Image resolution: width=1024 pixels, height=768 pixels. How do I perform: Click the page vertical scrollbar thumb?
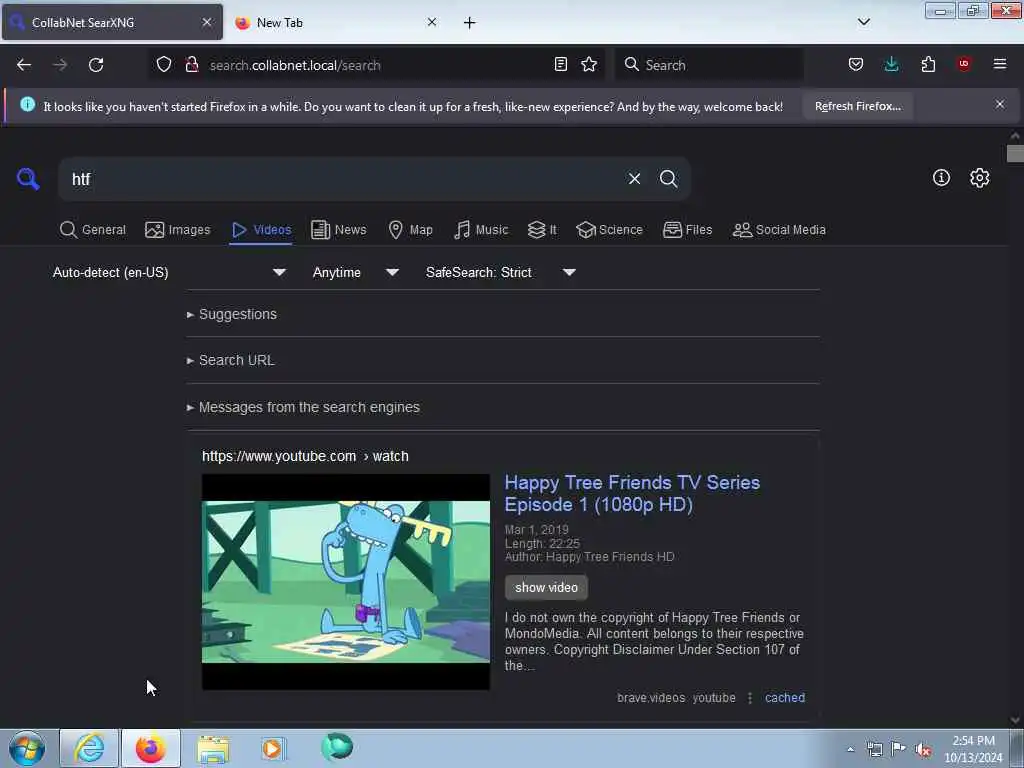point(1014,153)
